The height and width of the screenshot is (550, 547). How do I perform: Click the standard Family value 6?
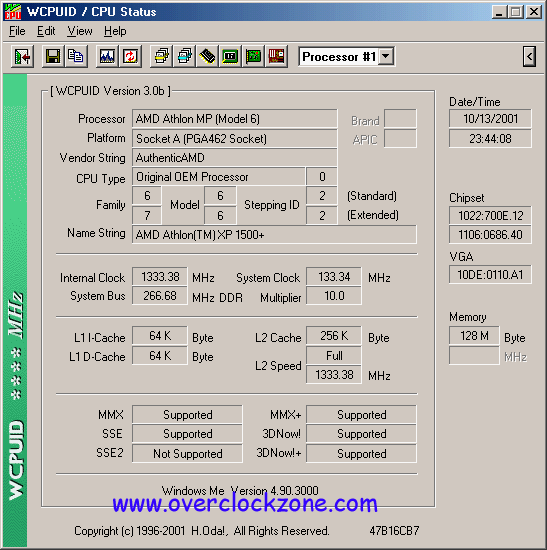click(147, 196)
